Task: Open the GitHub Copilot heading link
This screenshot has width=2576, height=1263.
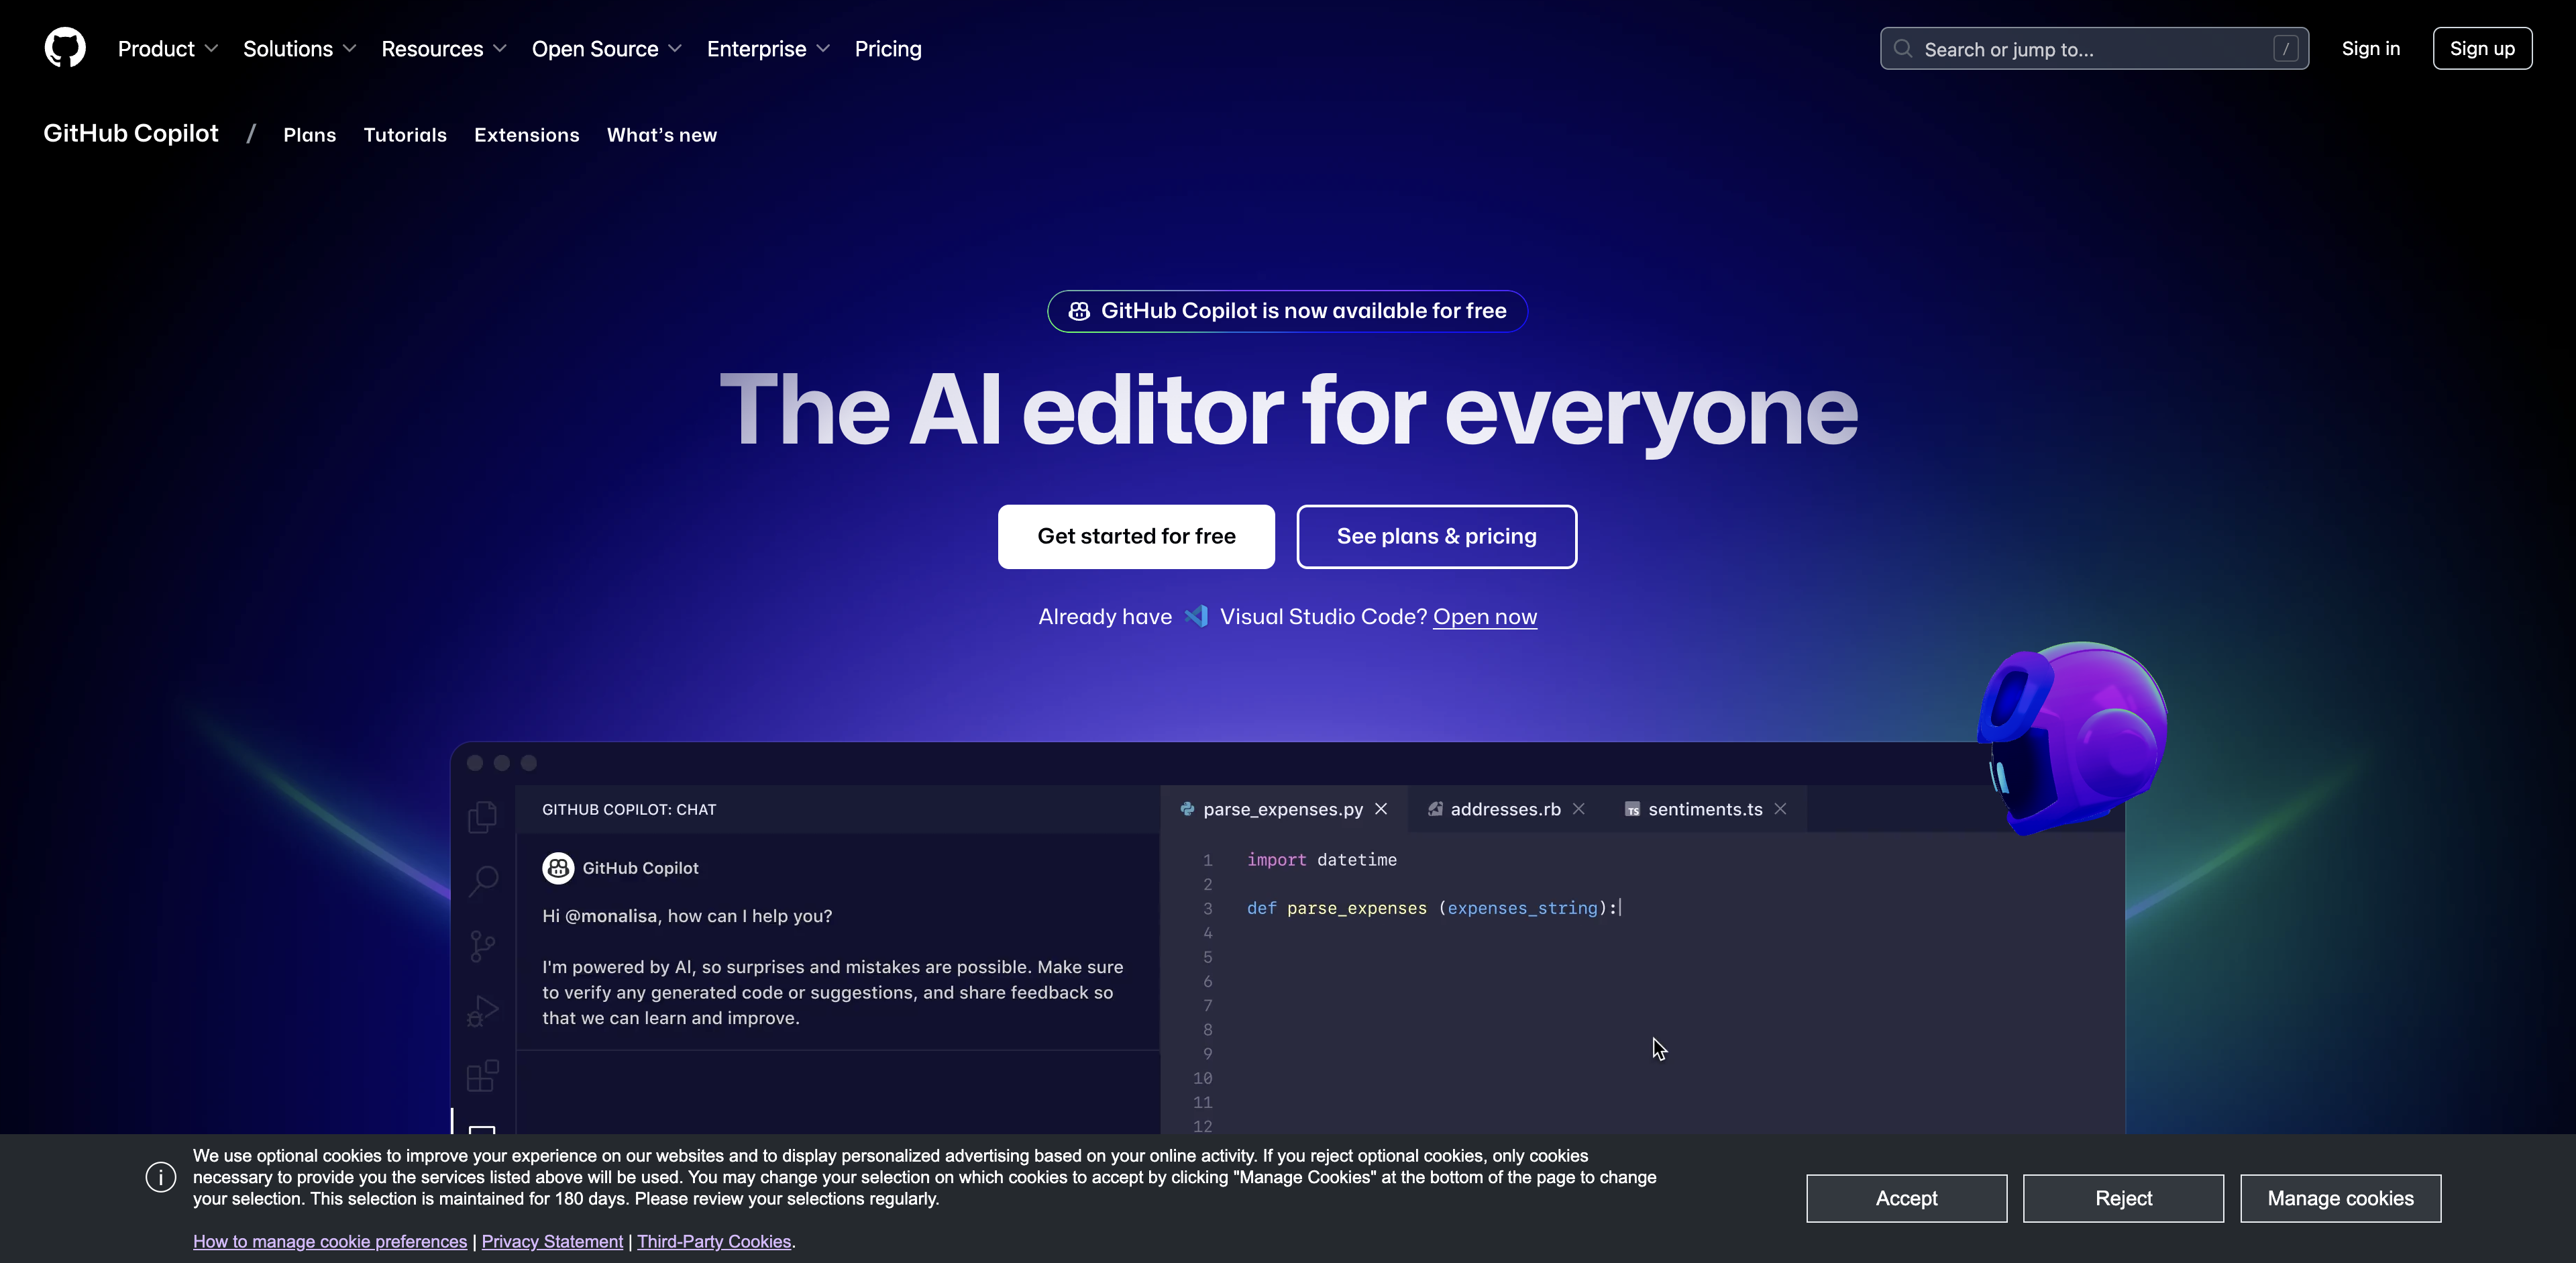Action: (x=131, y=133)
